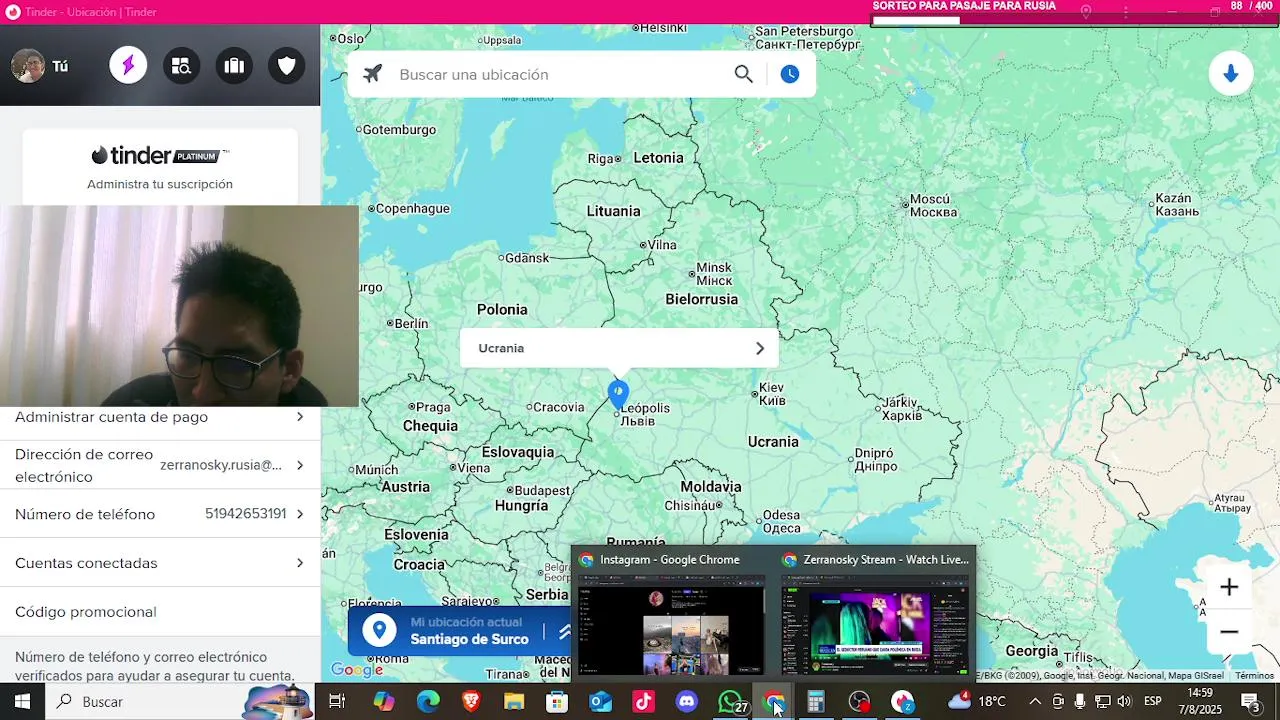Click the lightning bolt boost icon
Viewport: 1280px width, 720px height.
point(128,66)
